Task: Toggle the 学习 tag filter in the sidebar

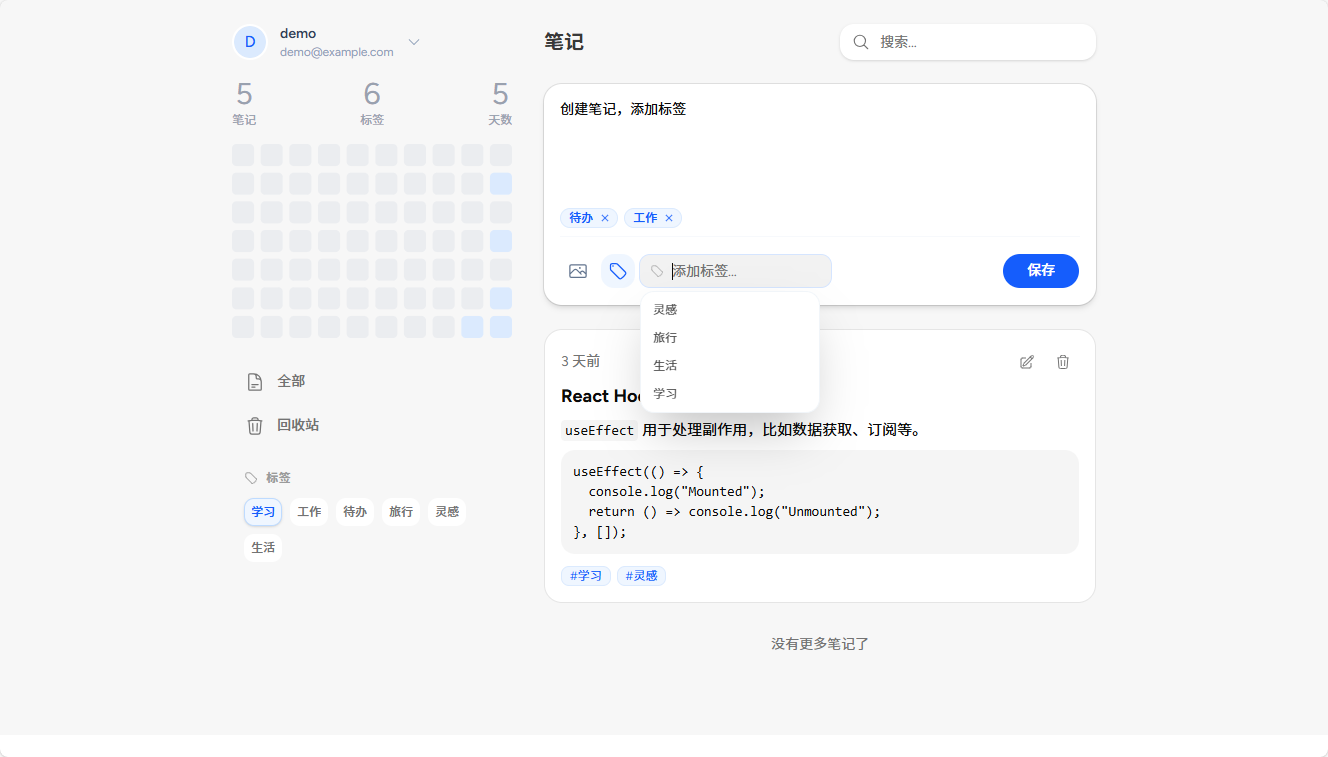Action: 262,511
